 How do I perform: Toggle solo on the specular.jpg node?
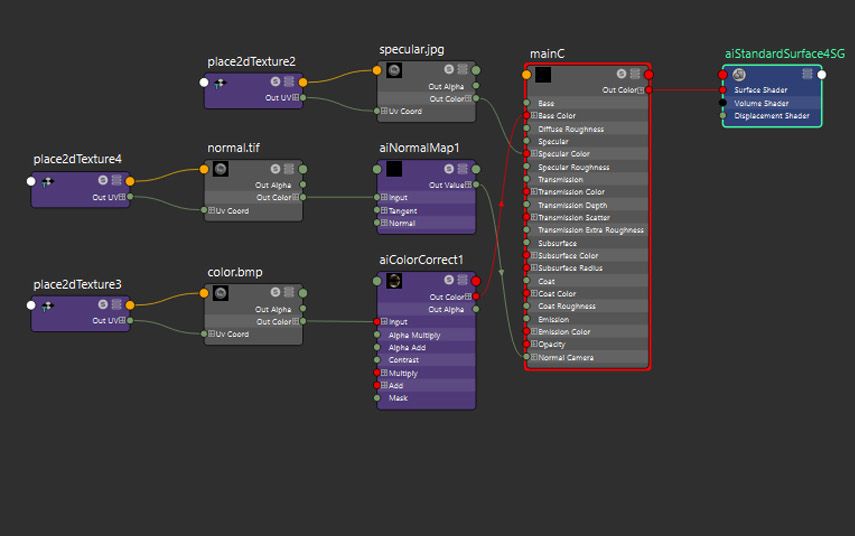pos(448,70)
